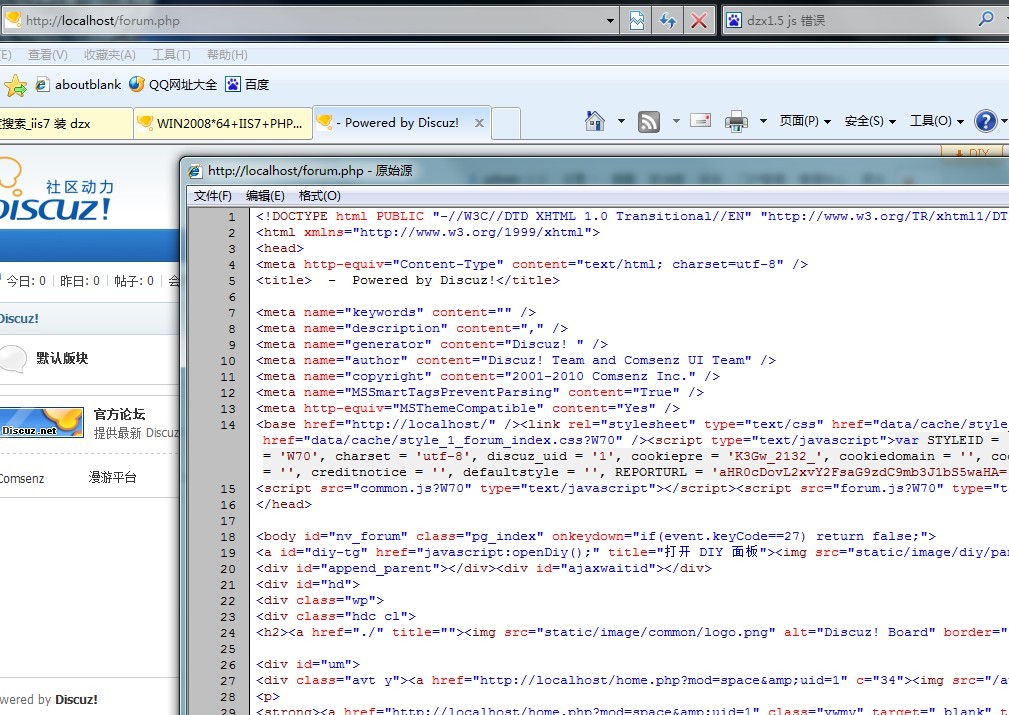The image size is (1009, 715).
Task: Open 格式(O) menu in source viewer
Action: [x=320, y=196]
